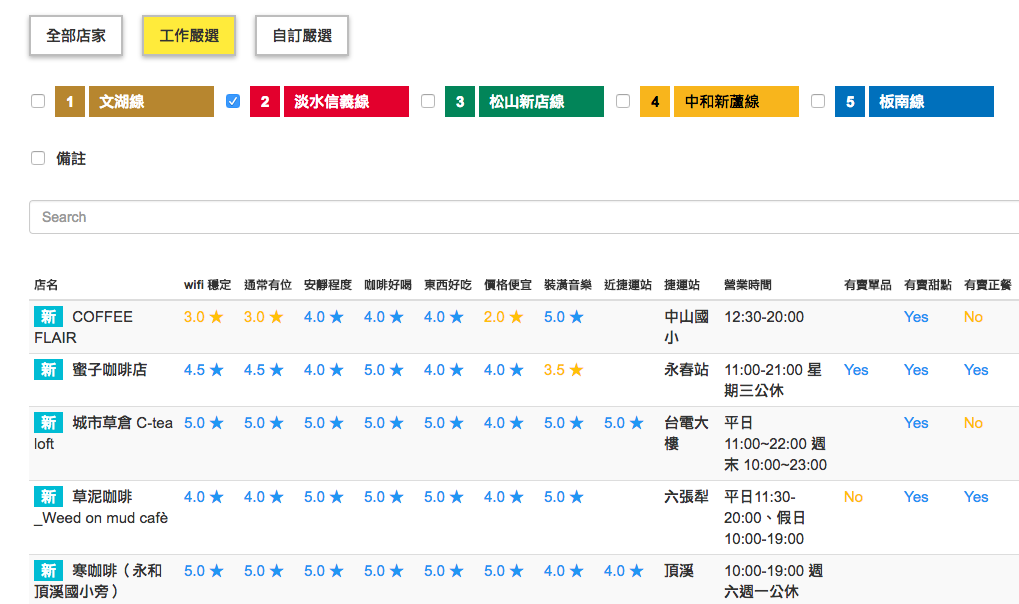Click the blue line number 5 badge
Image resolution: width=1019 pixels, height=604 pixels.
coord(850,101)
